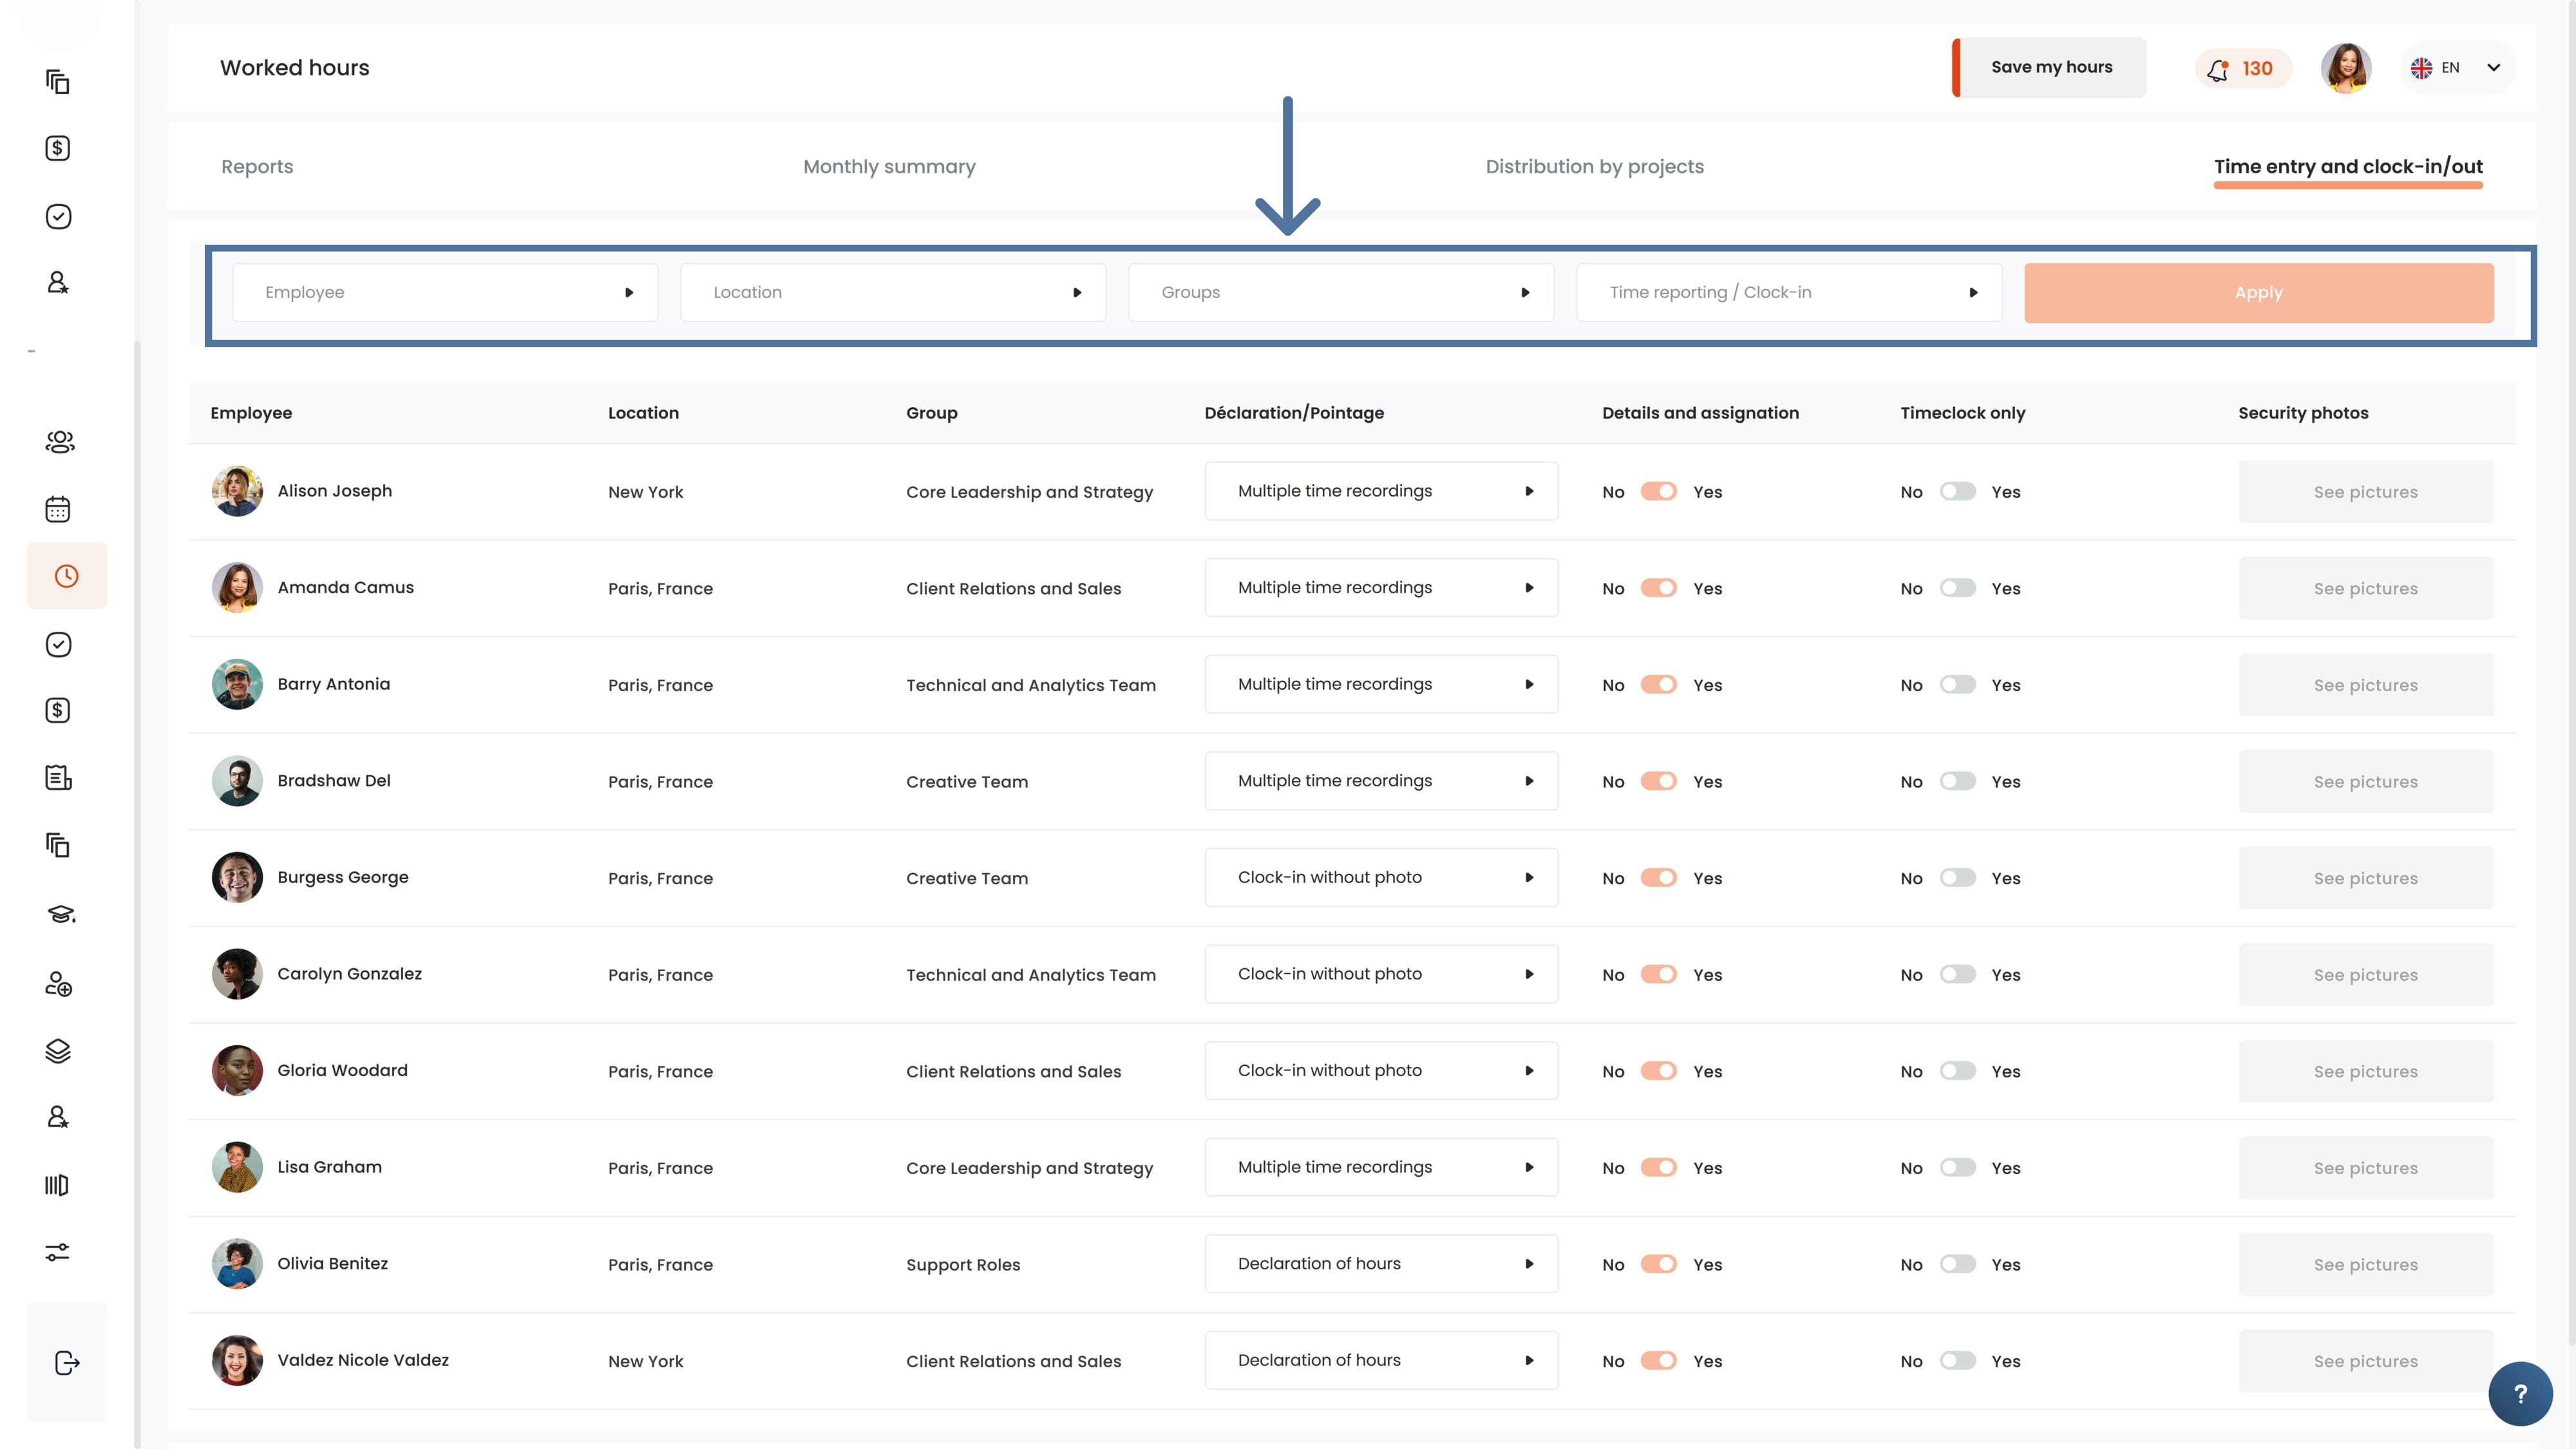Screen dimensions: 2576x1449
Task: Enable Timeclock only for Amanda Camus
Action: point(1957,588)
